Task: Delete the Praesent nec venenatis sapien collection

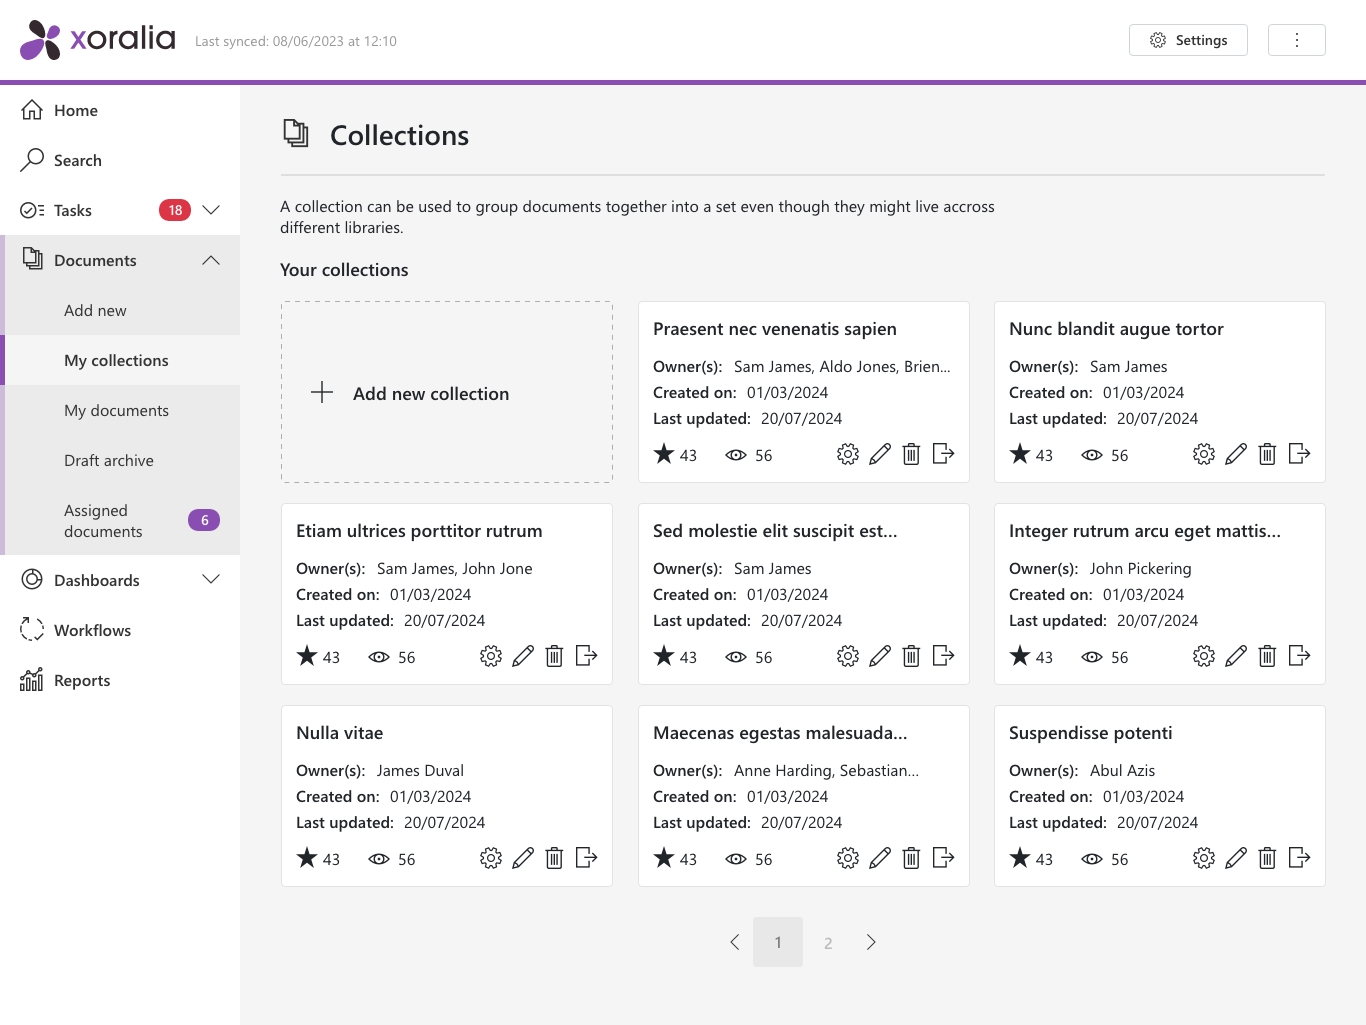Action: (x=911, y=455)
